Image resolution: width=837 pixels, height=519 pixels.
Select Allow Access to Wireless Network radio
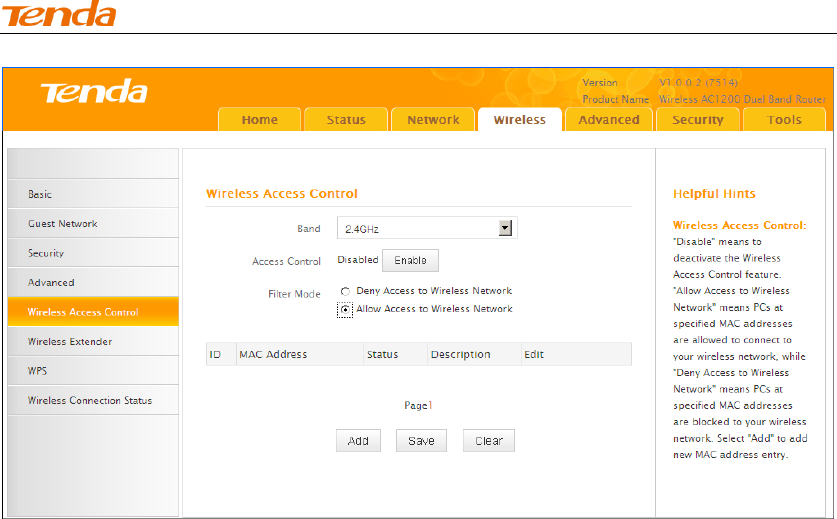coord(345,309)
